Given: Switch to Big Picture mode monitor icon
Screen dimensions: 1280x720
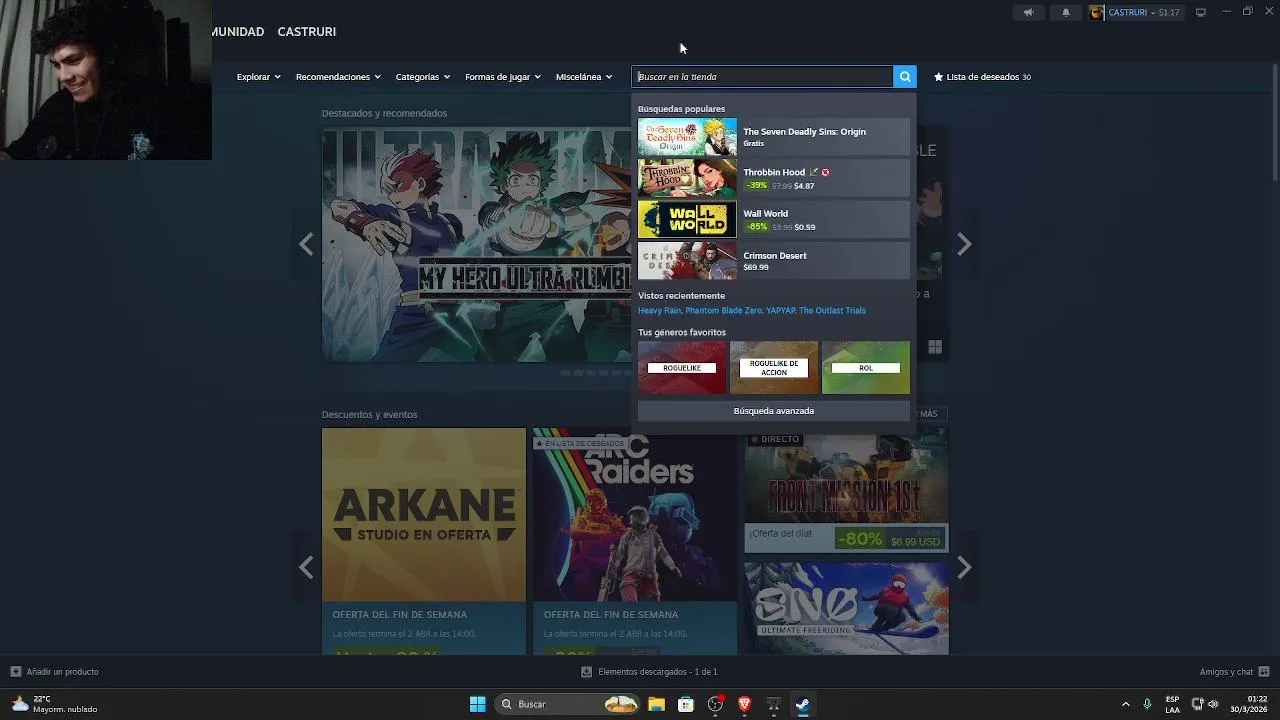Looking at the screenshot, I should click(1201, 12).
